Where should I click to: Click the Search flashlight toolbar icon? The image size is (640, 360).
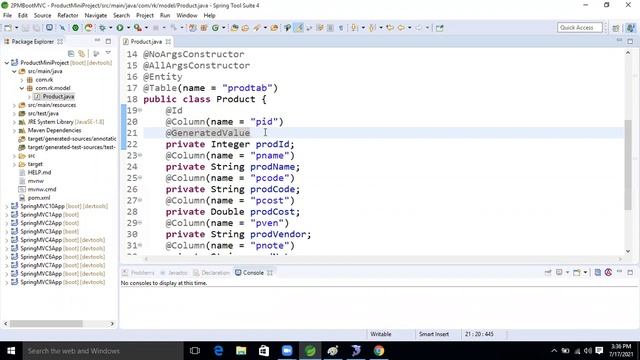tap(257, 28)
